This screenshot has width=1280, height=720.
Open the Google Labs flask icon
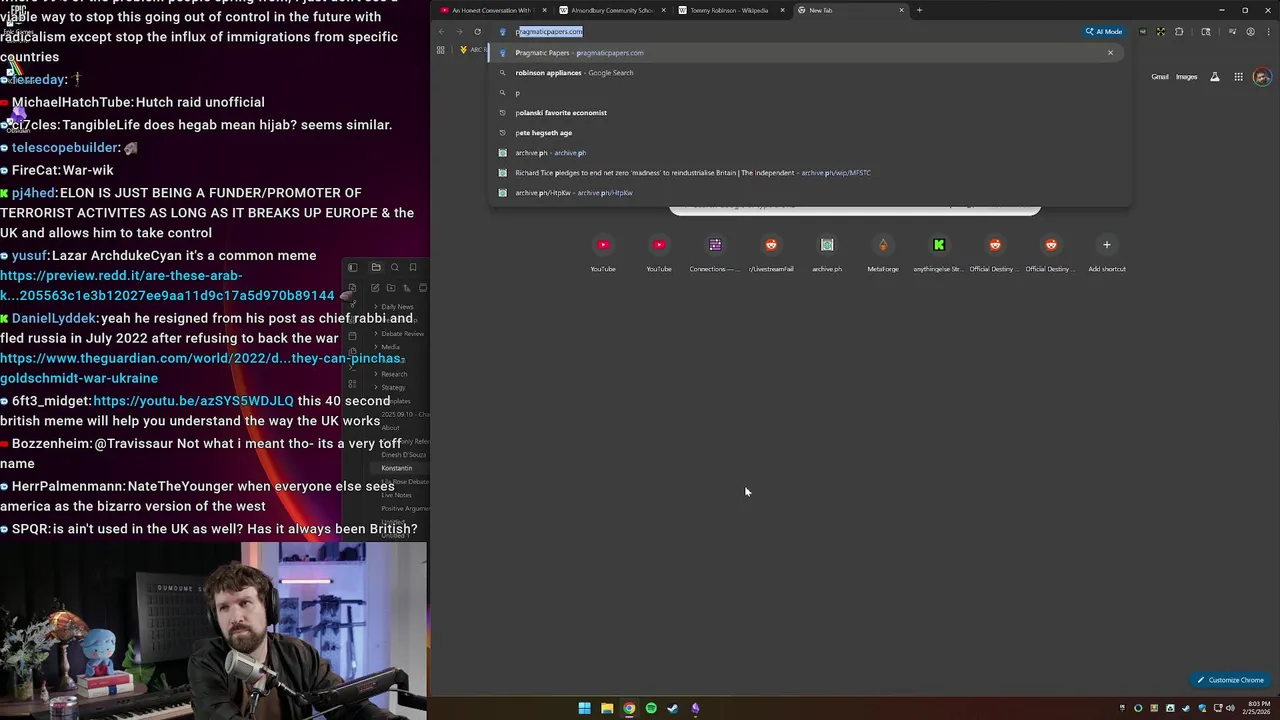[x=1215, y=77]
